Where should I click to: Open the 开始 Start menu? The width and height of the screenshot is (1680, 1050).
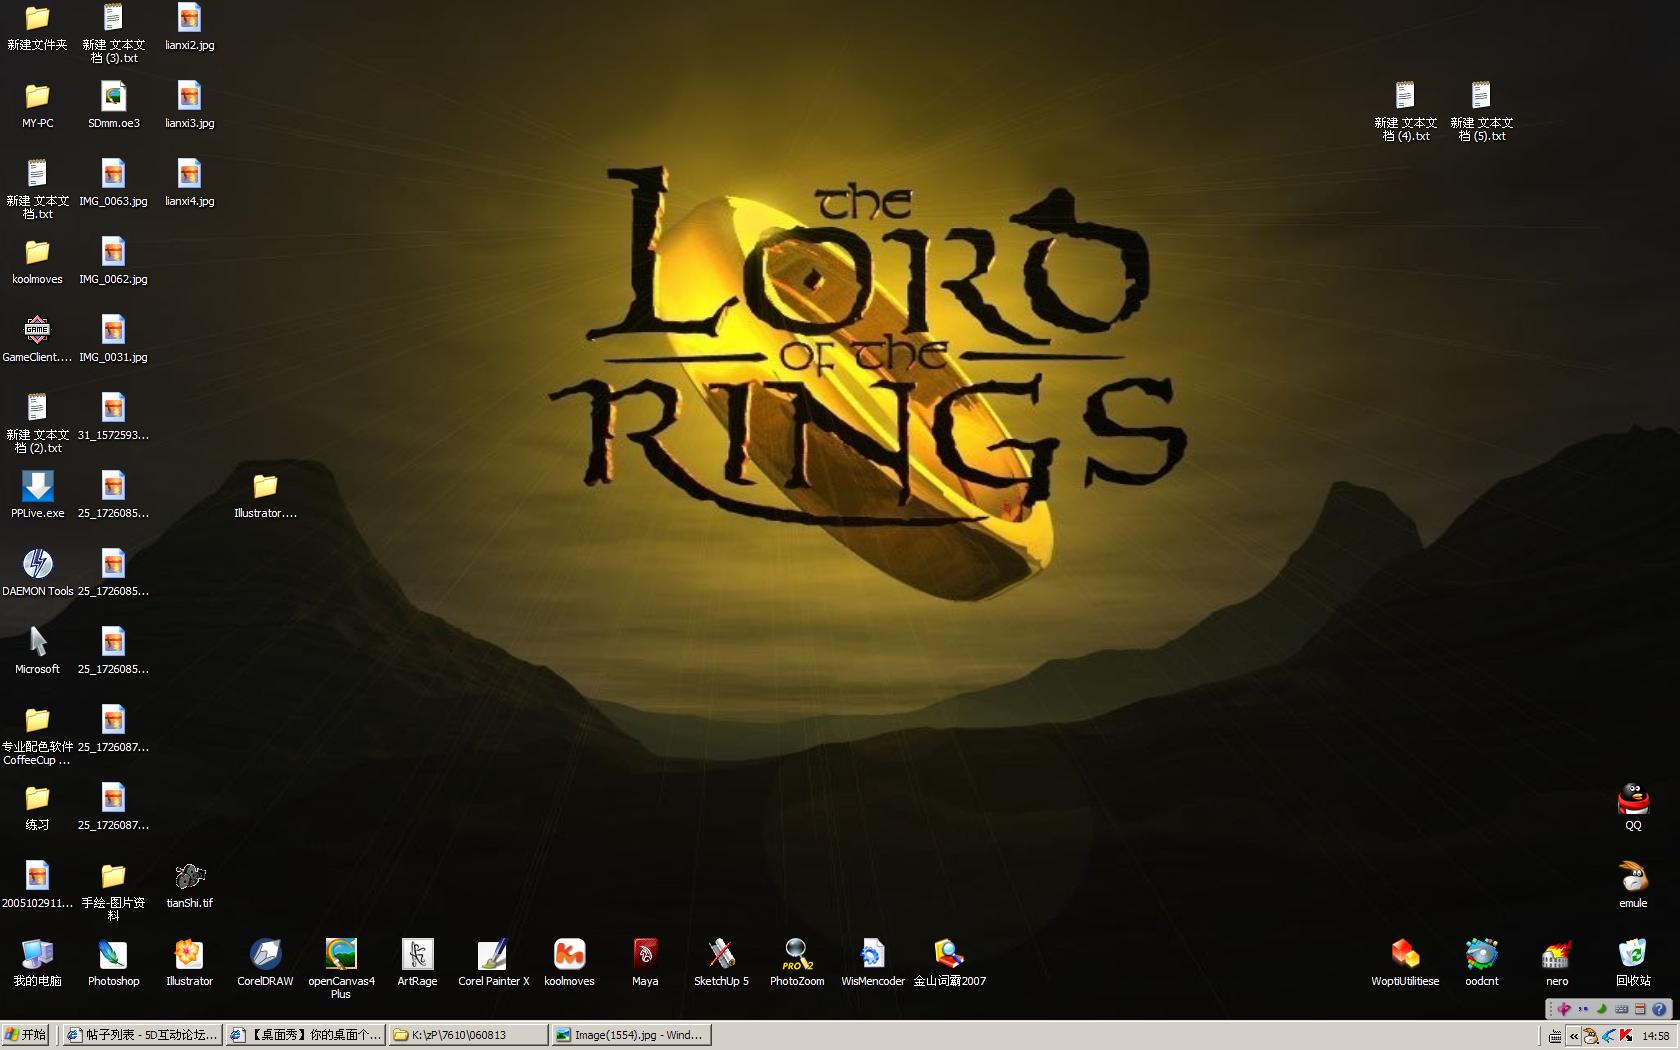(x=26, y=1035)
